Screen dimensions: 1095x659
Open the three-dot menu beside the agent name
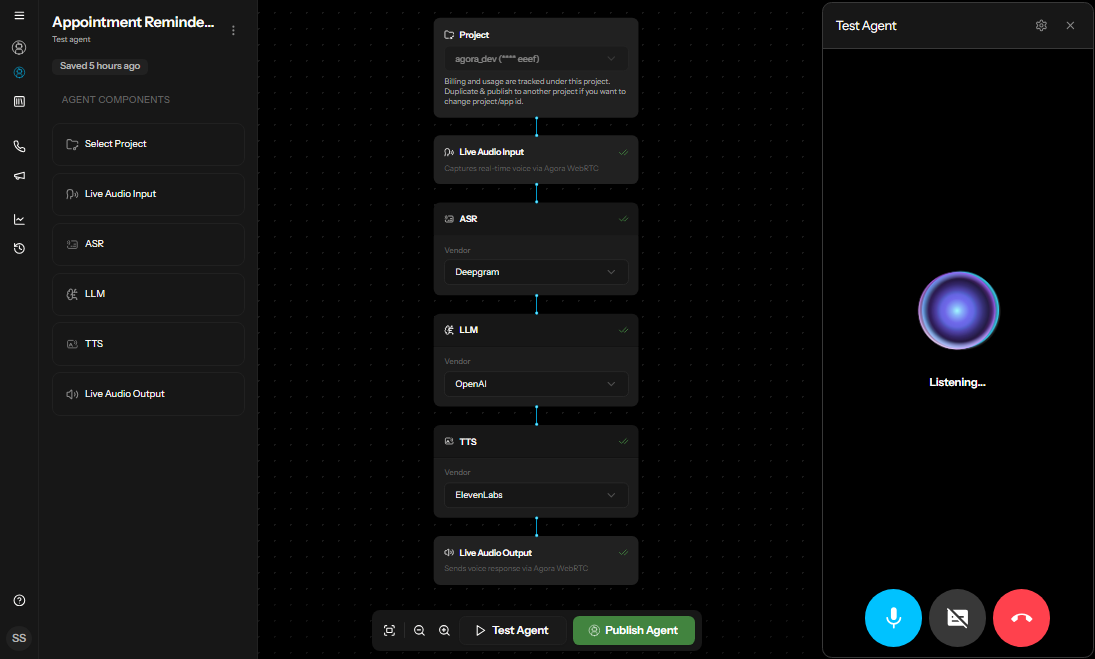coord(233,30)
